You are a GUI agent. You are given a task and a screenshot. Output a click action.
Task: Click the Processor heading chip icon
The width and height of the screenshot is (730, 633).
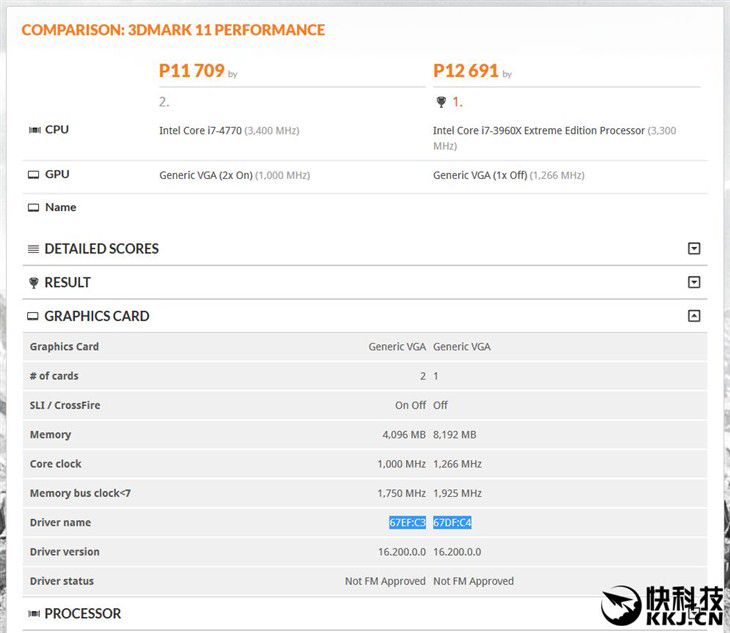pos(34,614)
